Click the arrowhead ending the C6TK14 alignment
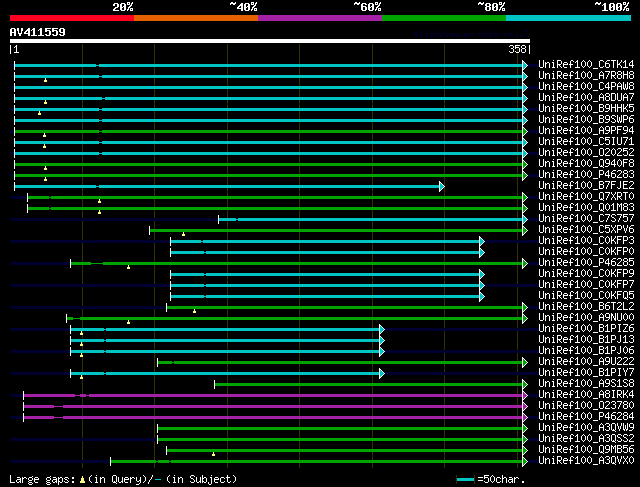This screenshot has height=487, width=640. pos(525,65)
